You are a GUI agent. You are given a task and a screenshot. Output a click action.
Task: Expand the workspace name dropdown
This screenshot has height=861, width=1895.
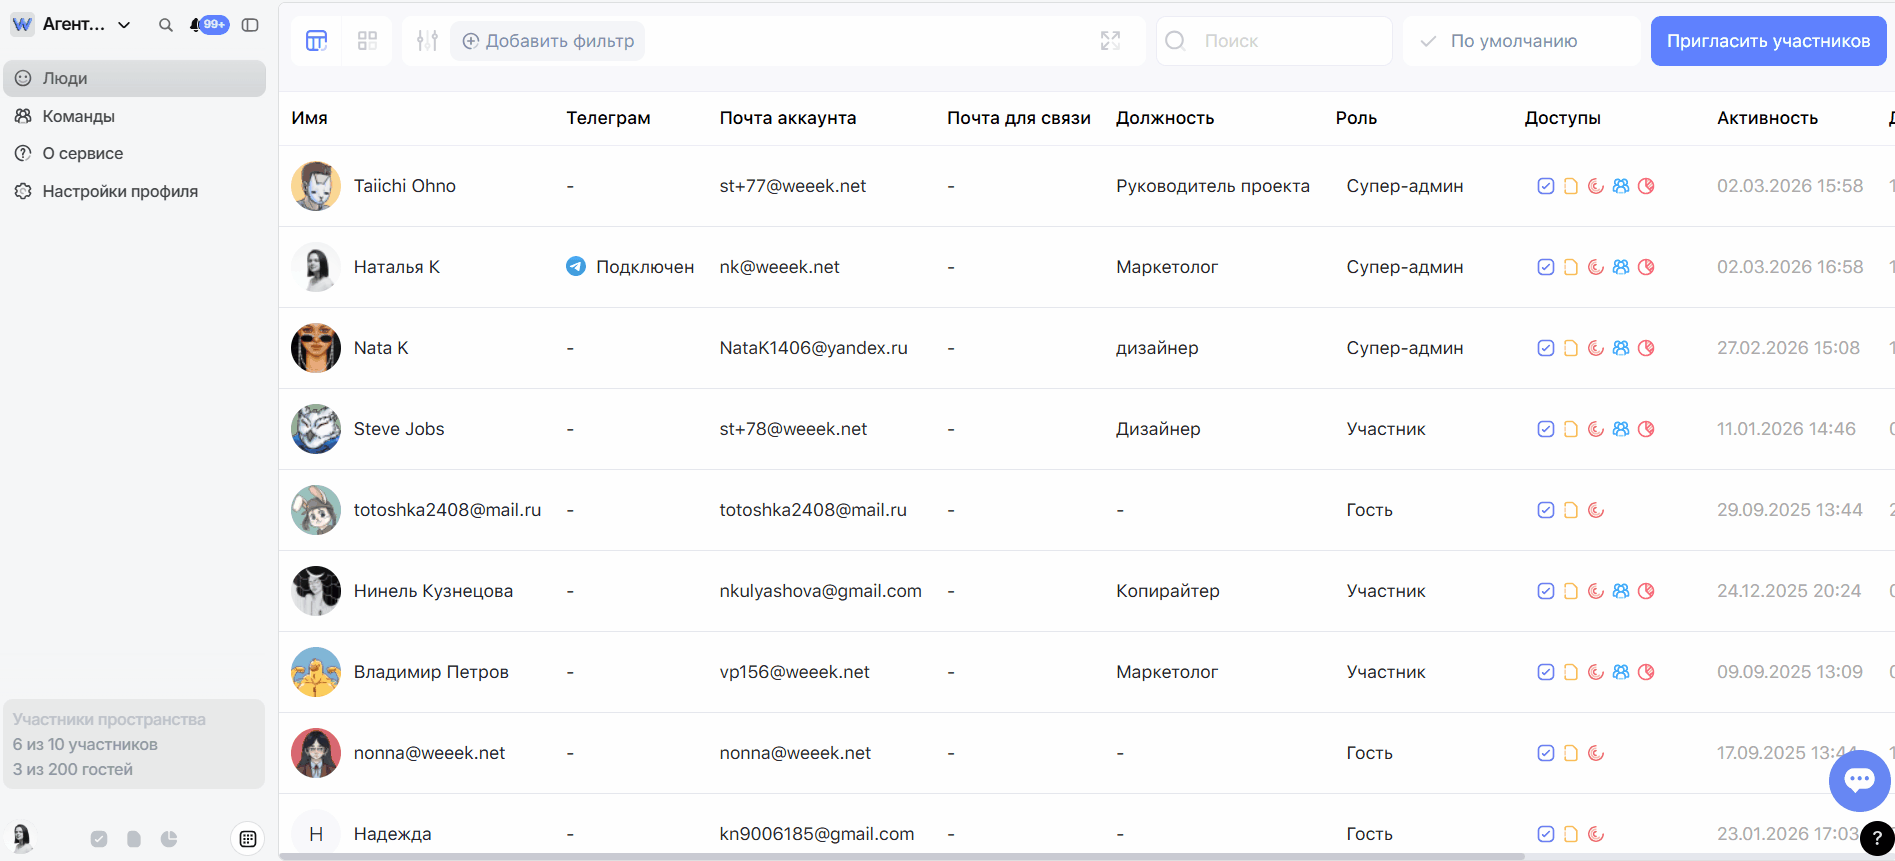[x=124, y=25]
